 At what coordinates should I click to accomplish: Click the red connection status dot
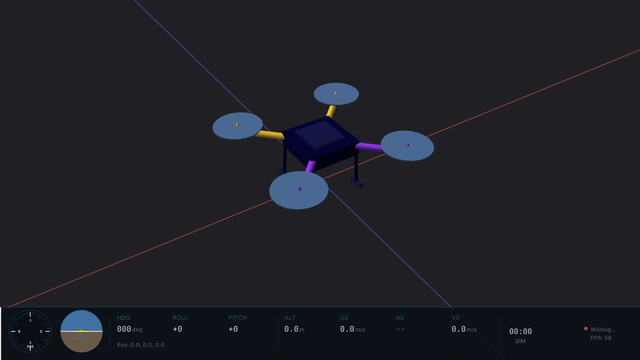586,329
